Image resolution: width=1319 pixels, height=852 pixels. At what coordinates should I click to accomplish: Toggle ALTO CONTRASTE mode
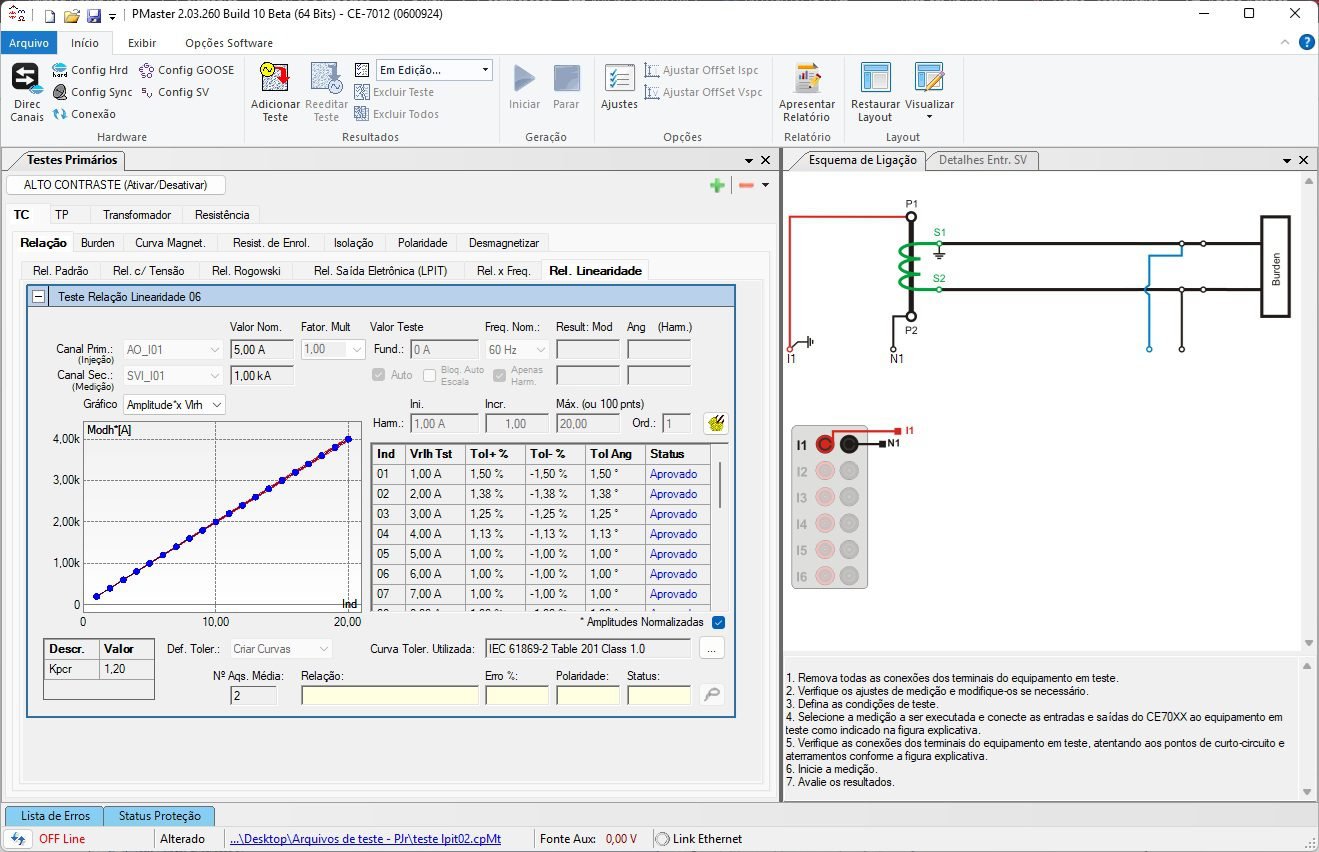coord(115,184)
